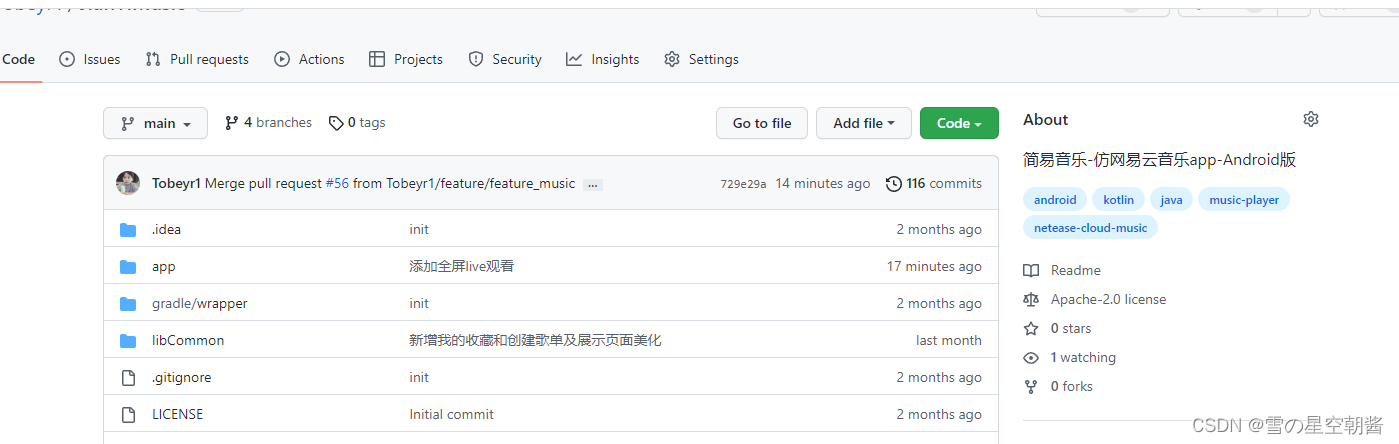Open the Actions tab

click(309, 60)
